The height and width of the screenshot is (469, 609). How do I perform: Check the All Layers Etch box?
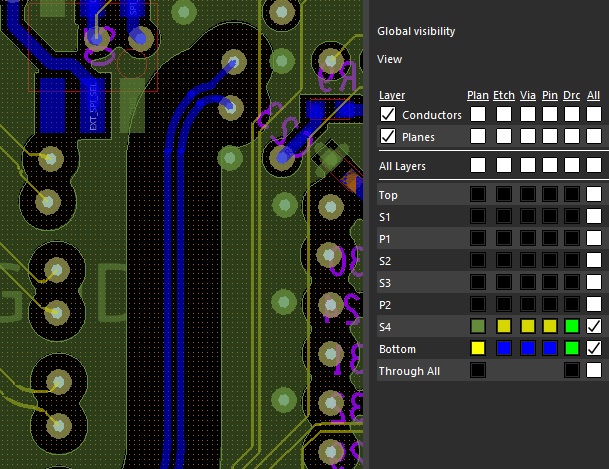tap(503, 165)
